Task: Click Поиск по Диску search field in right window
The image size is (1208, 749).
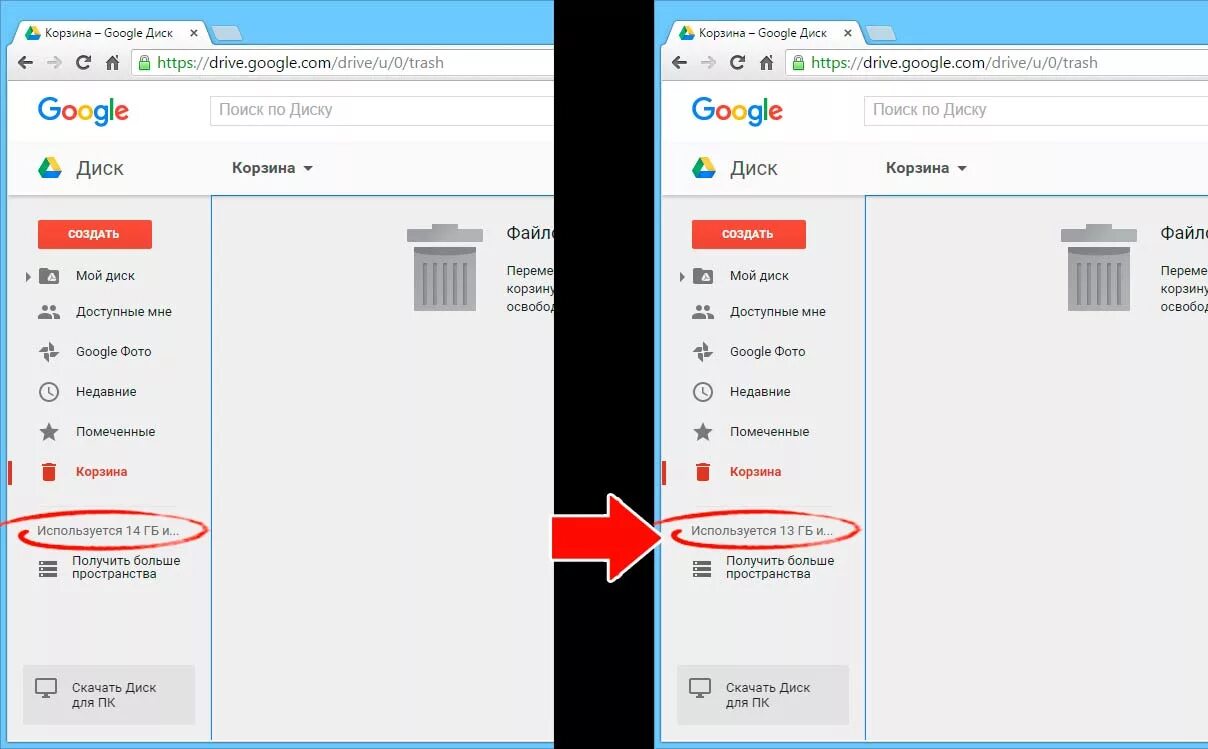Action: 1035,110
